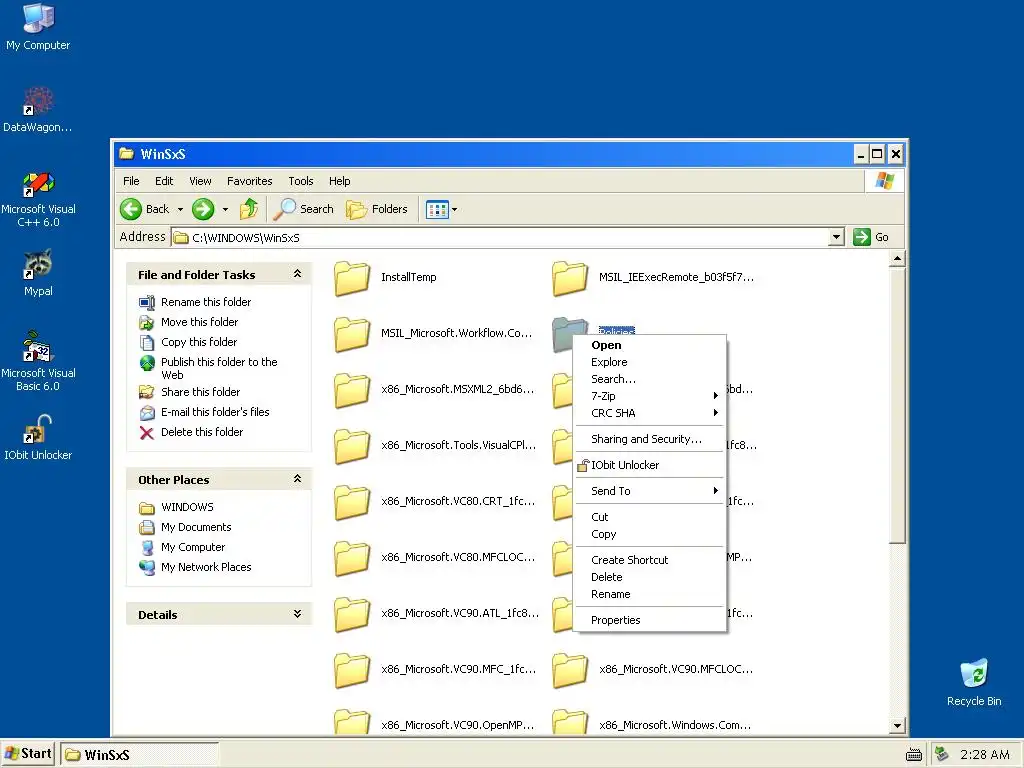Open the Views toolbar icon
Screen dimensions: 1024x768
point(437,210)
